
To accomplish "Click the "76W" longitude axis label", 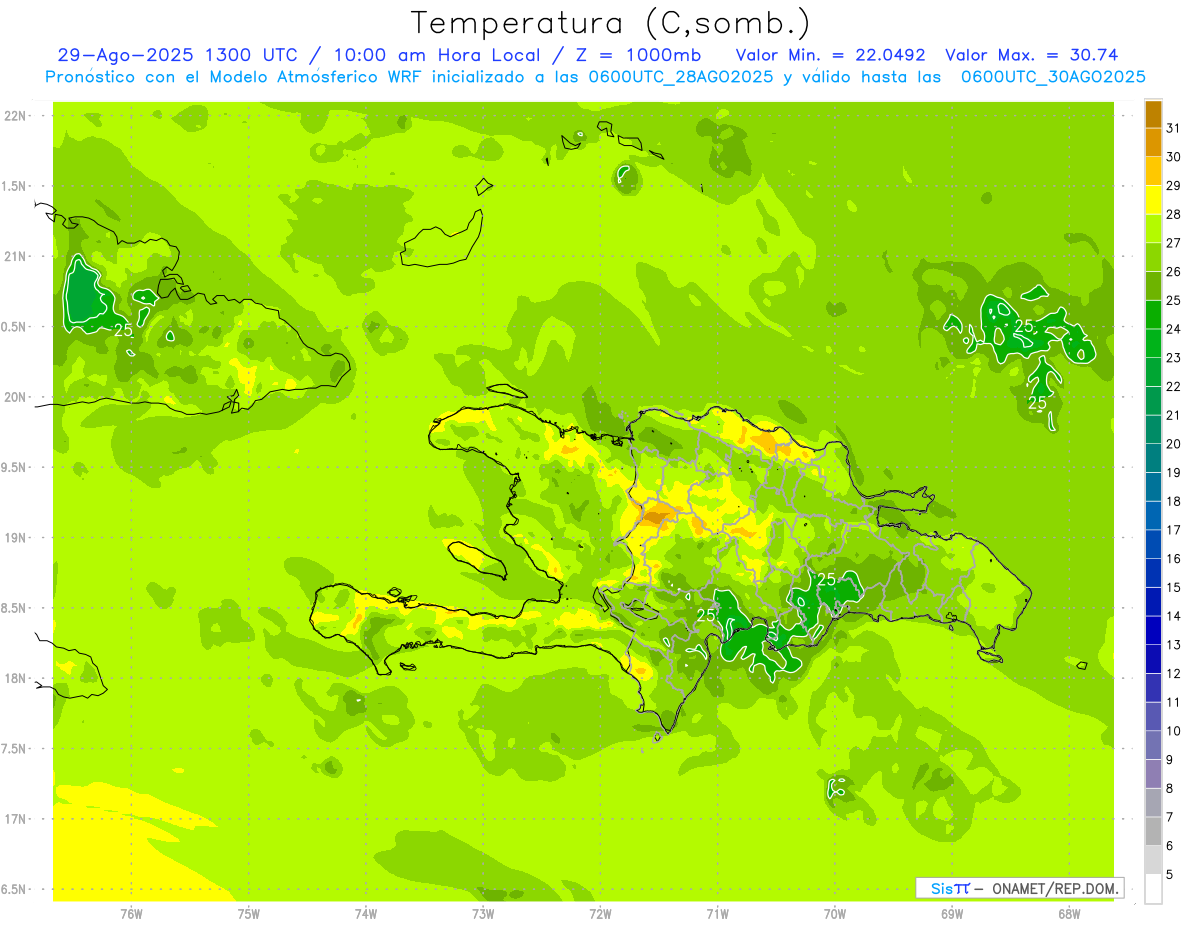I will click(131, 913).
